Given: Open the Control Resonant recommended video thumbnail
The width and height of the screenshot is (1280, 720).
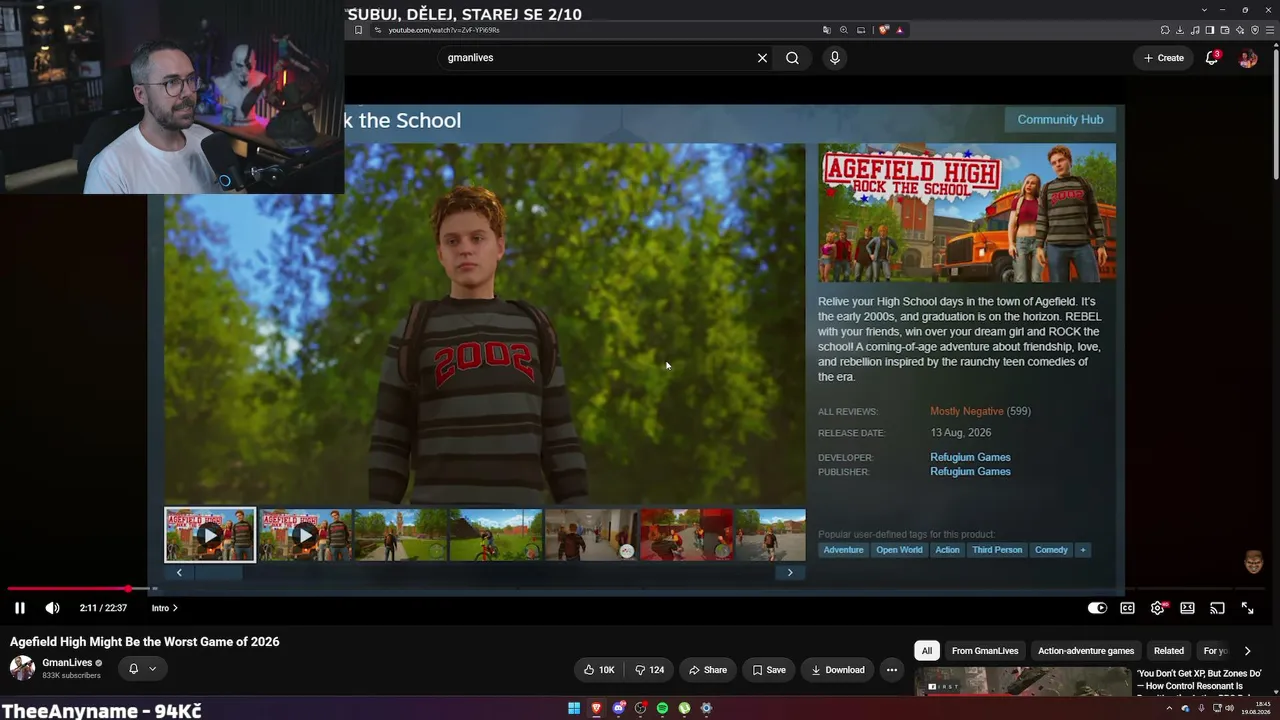Looking at the screenshot, I should pyautogui.click(x=1022, y=682).
